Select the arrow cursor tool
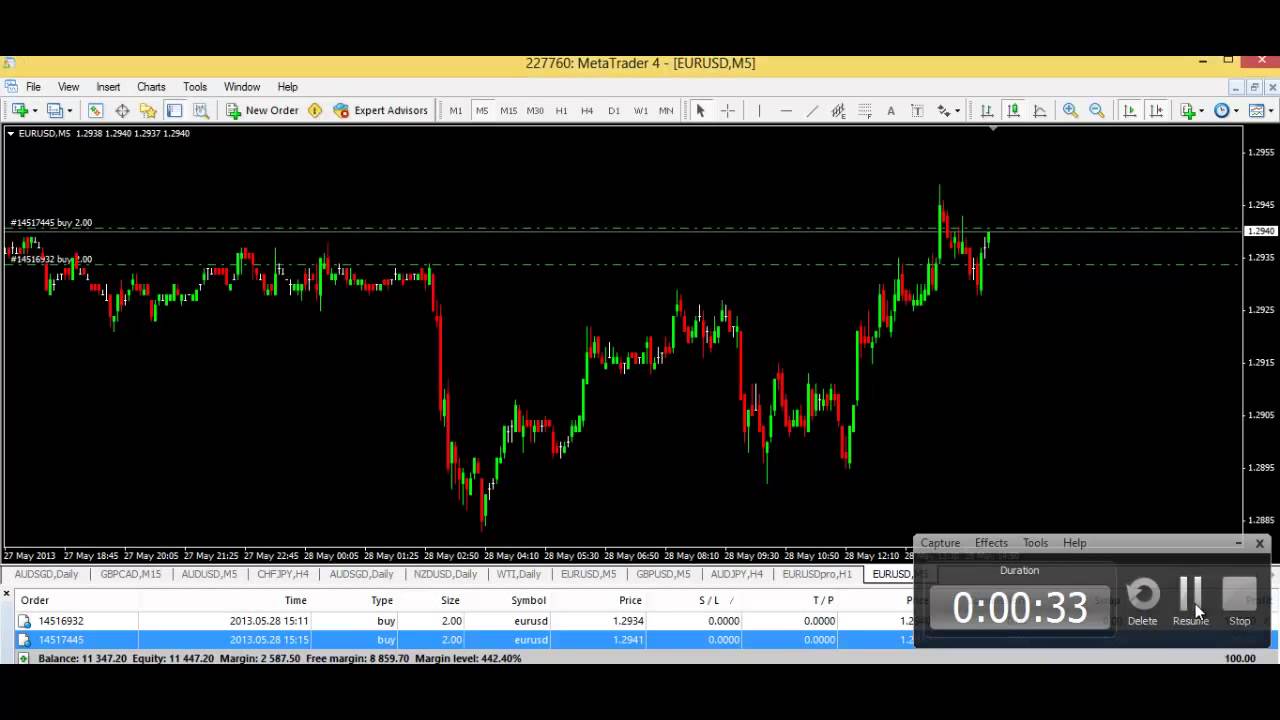The width and height of the screenshot is (1280, 720). (x=700, y=110)
